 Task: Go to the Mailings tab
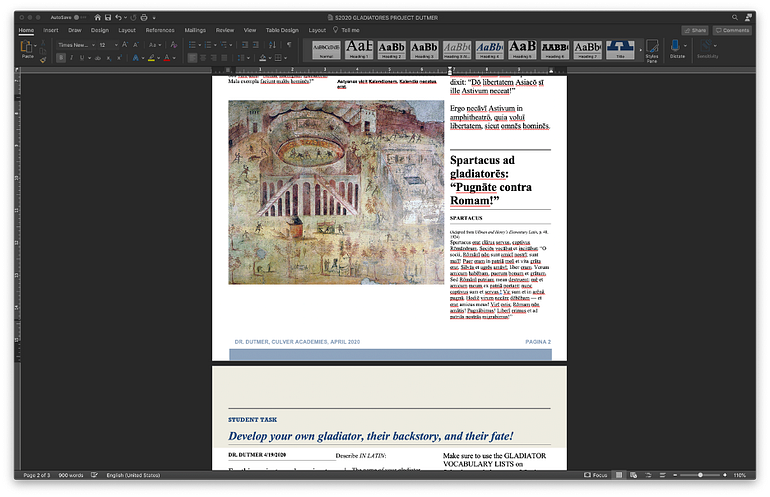pyautogui.click(x=195, y=30)
